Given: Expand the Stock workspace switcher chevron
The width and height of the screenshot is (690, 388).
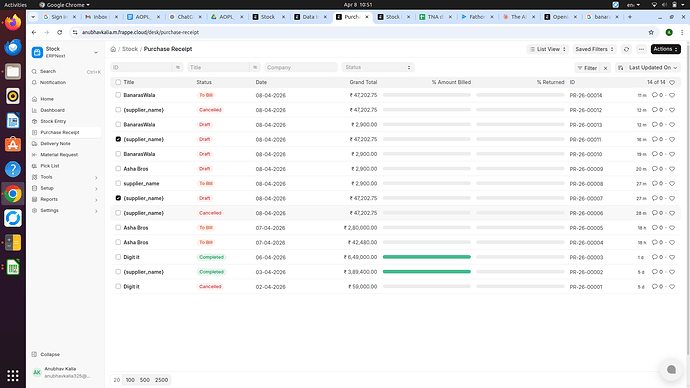Looking at the screenshot, I should click(x=96, y=52).
